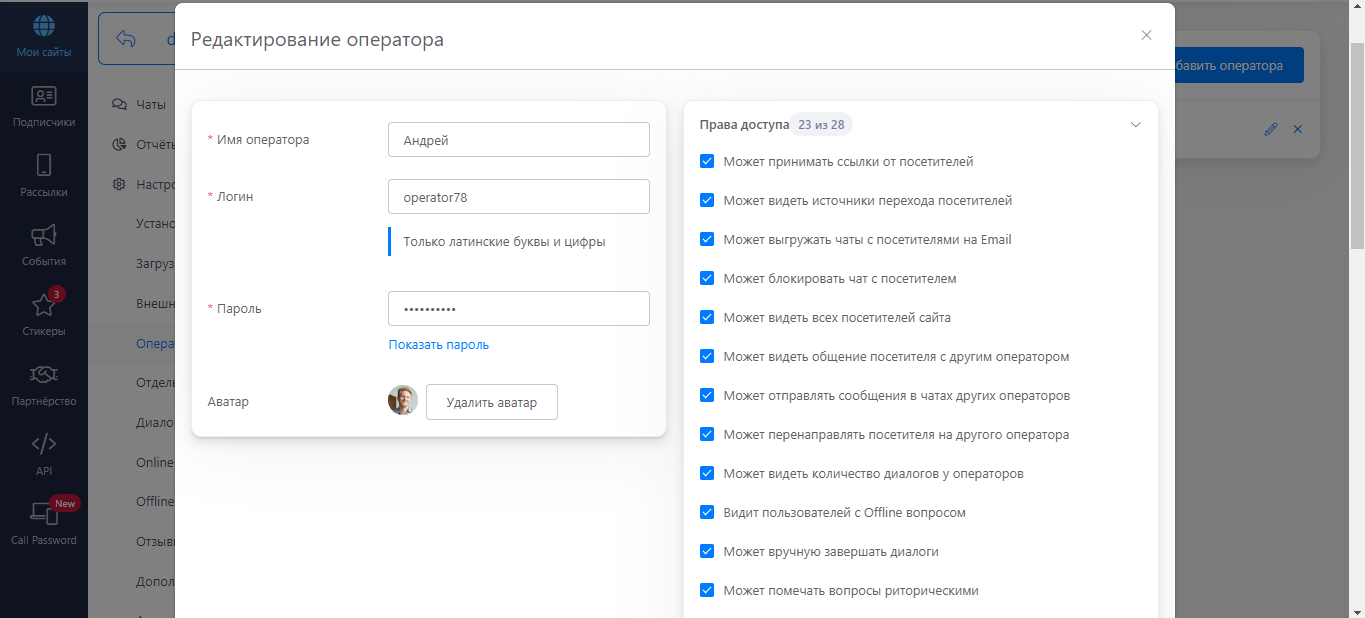Viewport: 1365px width, 618px height.
Task: Click the Мои сайты globe icon
Action: 44,27
